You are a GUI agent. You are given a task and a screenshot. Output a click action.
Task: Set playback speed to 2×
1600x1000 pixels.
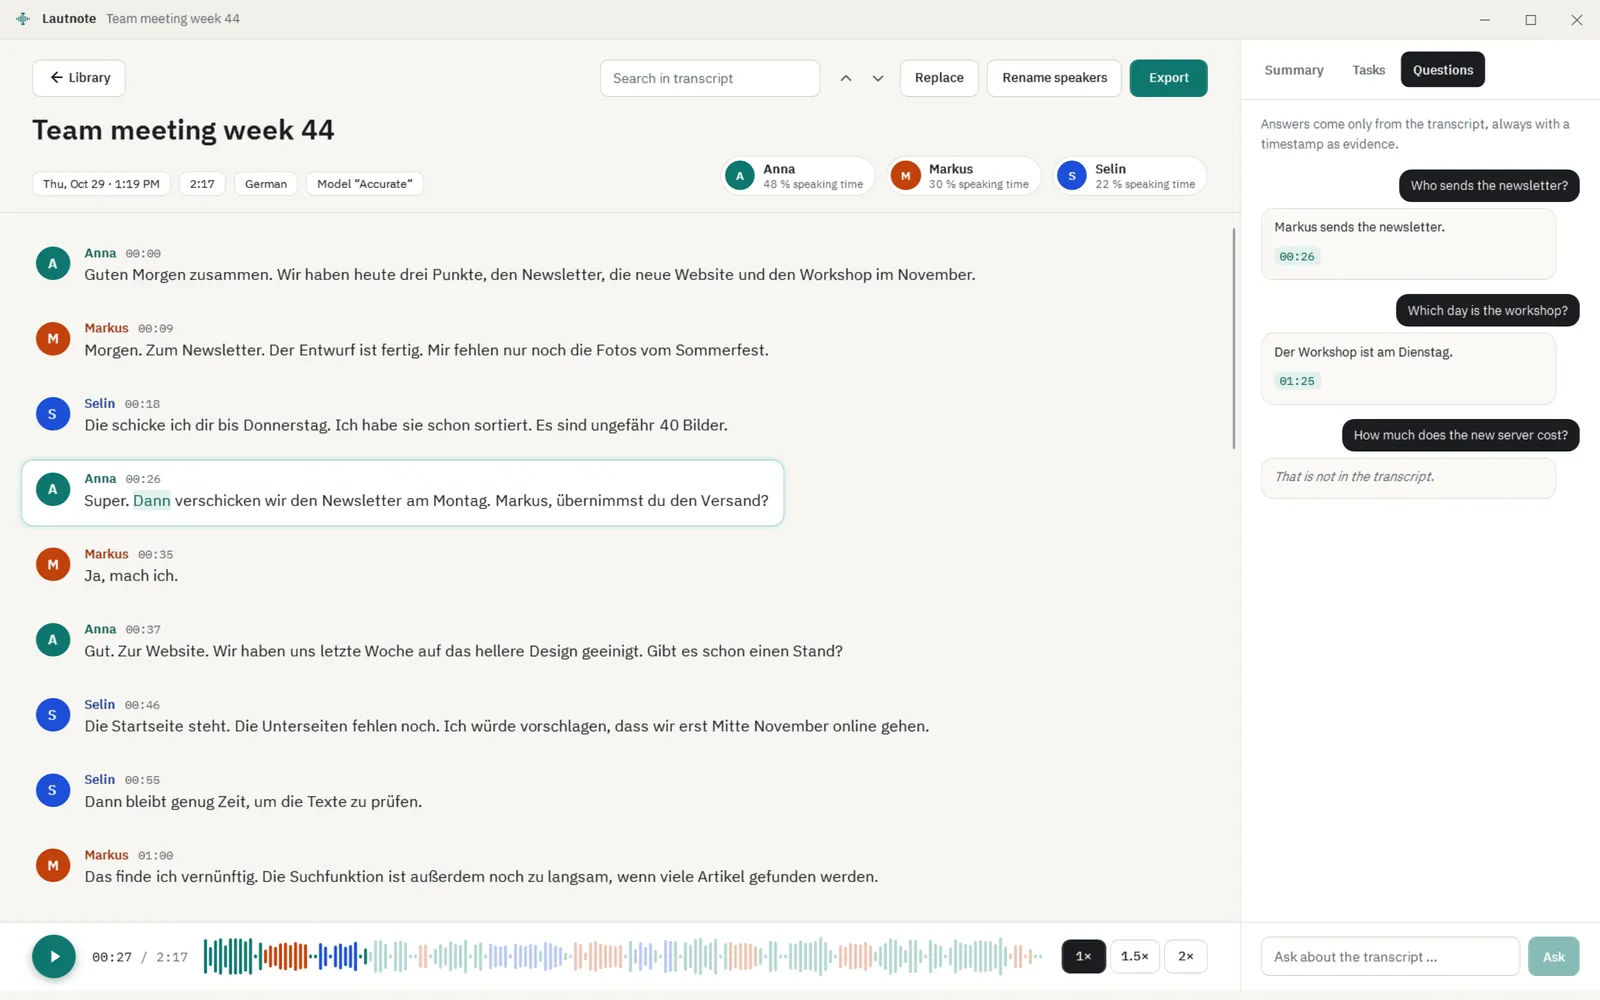(1186, 957)
